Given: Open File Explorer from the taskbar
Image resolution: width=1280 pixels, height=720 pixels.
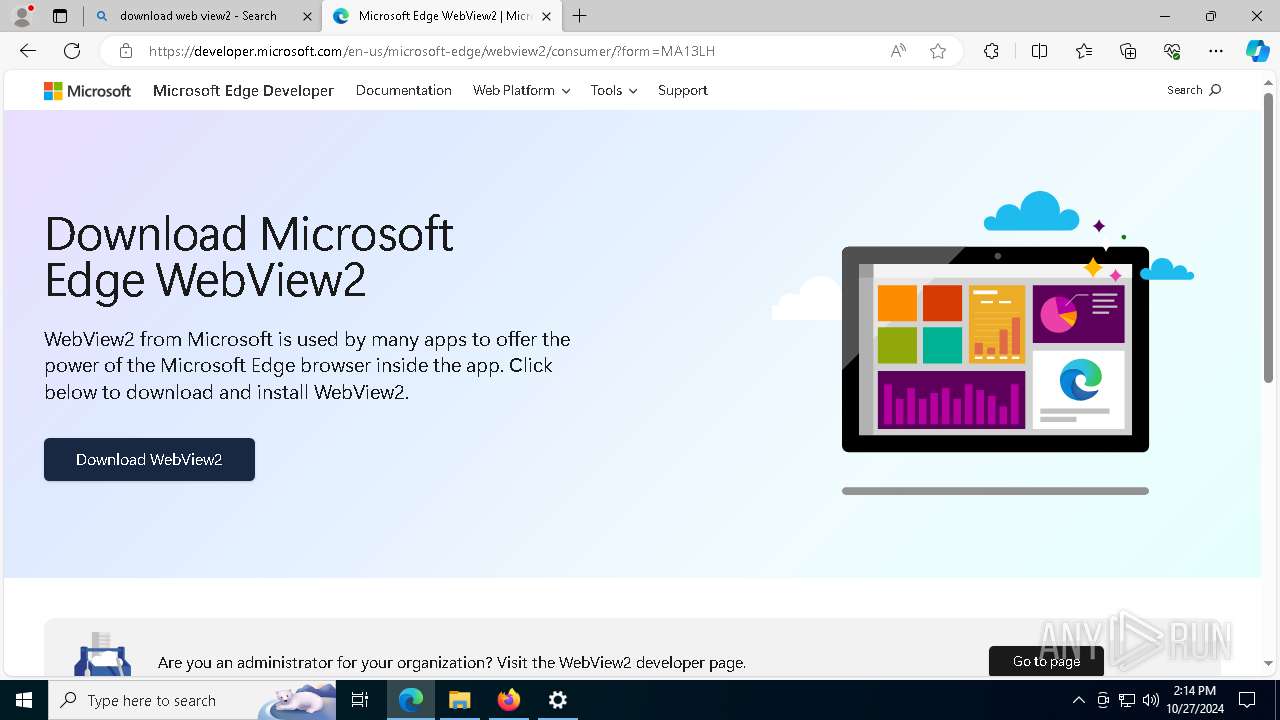Looking at the screenshot, I should [x=459, y=700].
